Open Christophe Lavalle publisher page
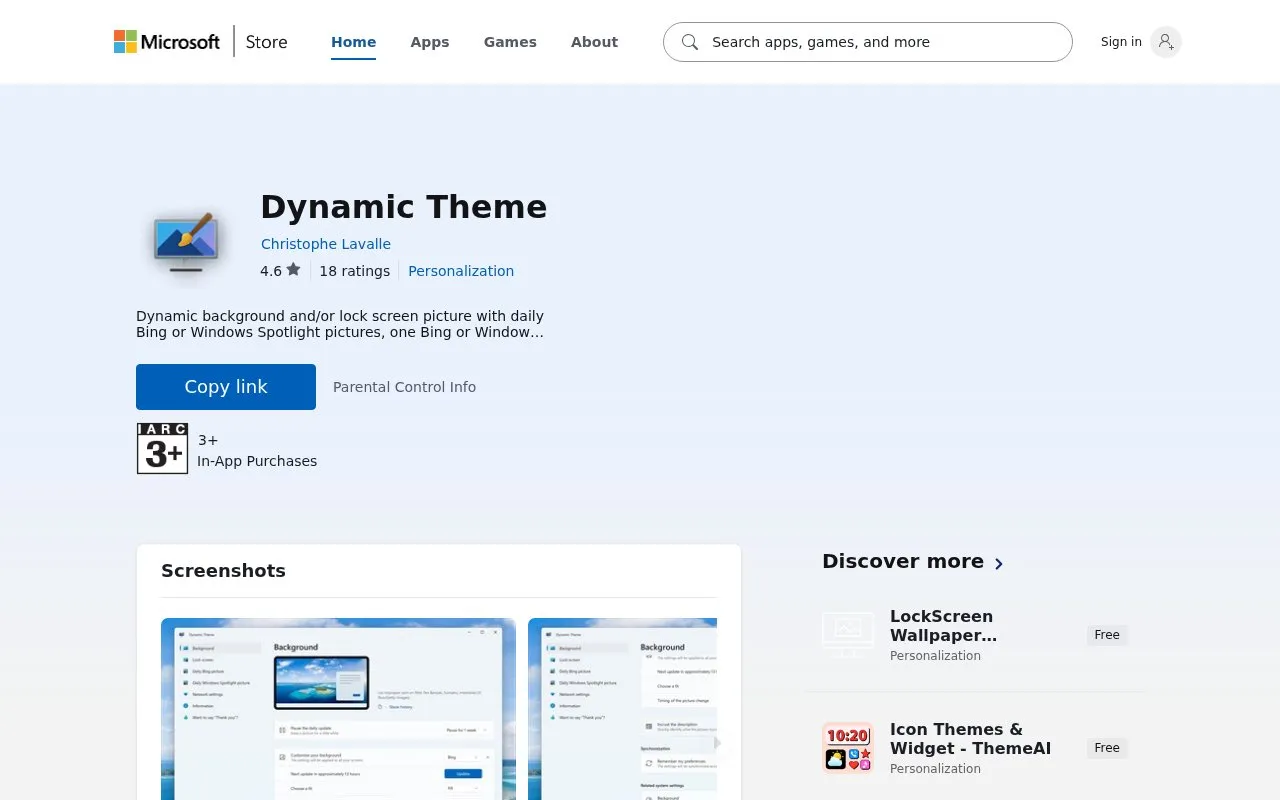The width and height of the screenshot is (1280, 800). [325, 244]
